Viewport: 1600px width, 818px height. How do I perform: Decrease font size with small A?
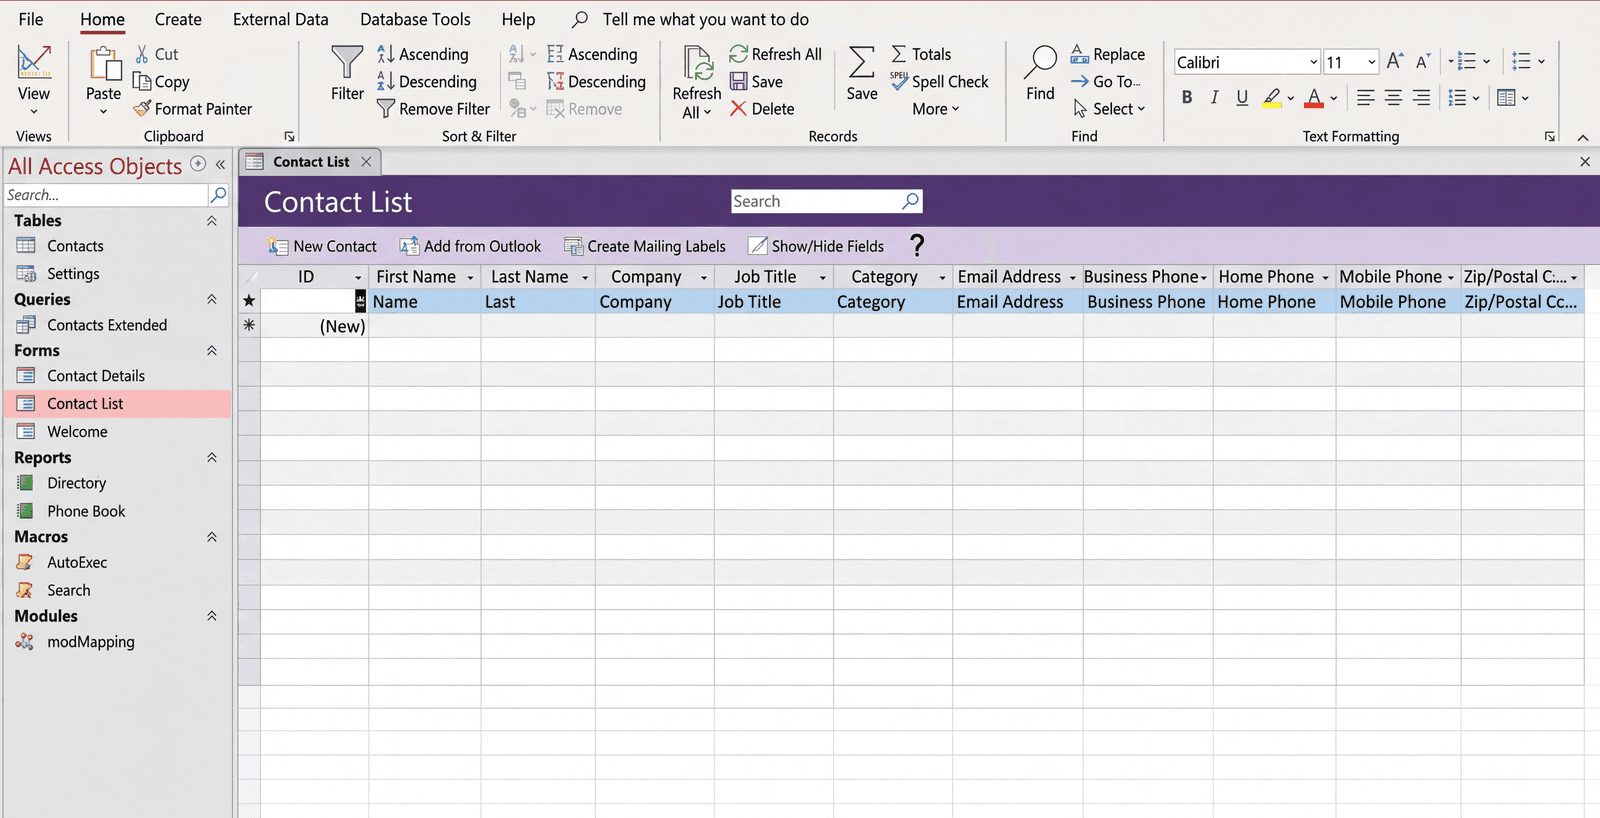pos(1423,61)
